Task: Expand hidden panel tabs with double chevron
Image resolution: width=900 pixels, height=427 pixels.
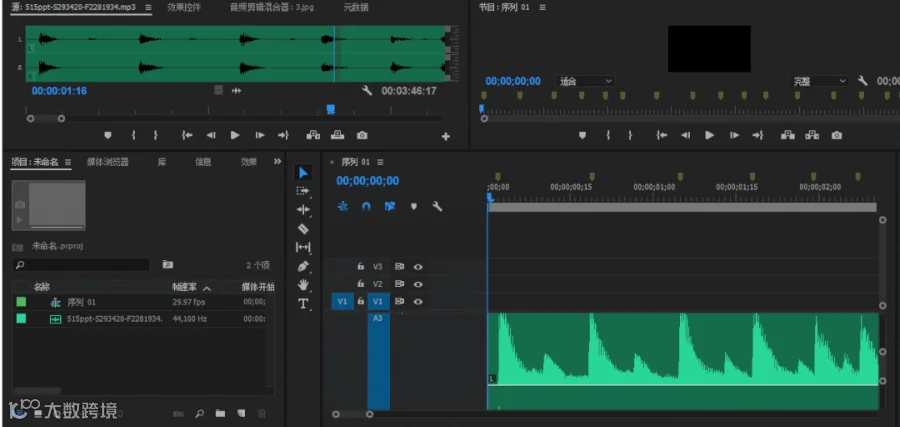Action: (277, 162)
